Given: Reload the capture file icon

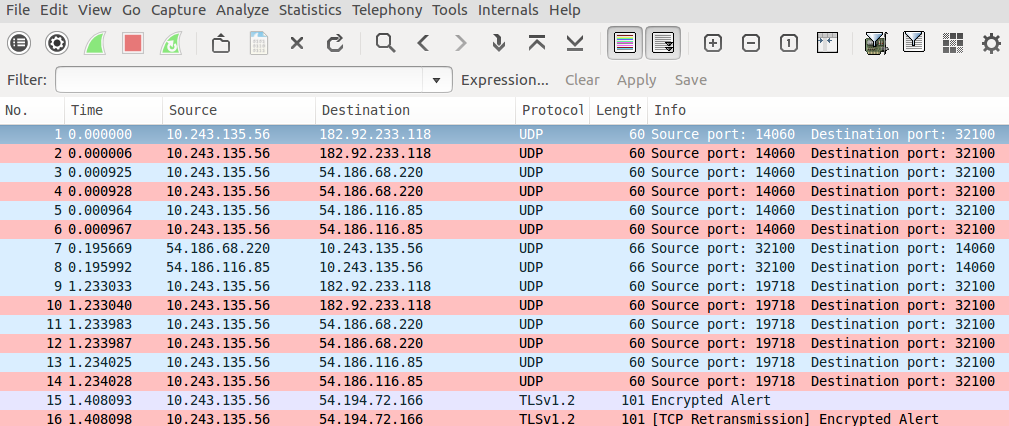Looking at the screenshot, I should pos(335,43).
